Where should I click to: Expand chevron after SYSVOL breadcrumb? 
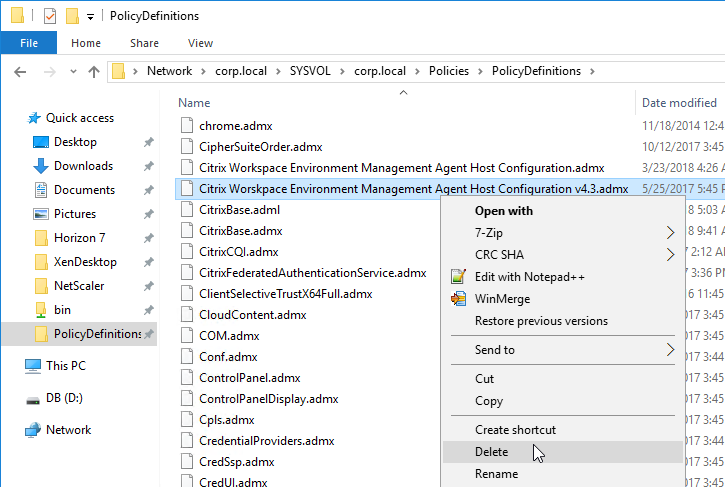[x=343, y=71]
